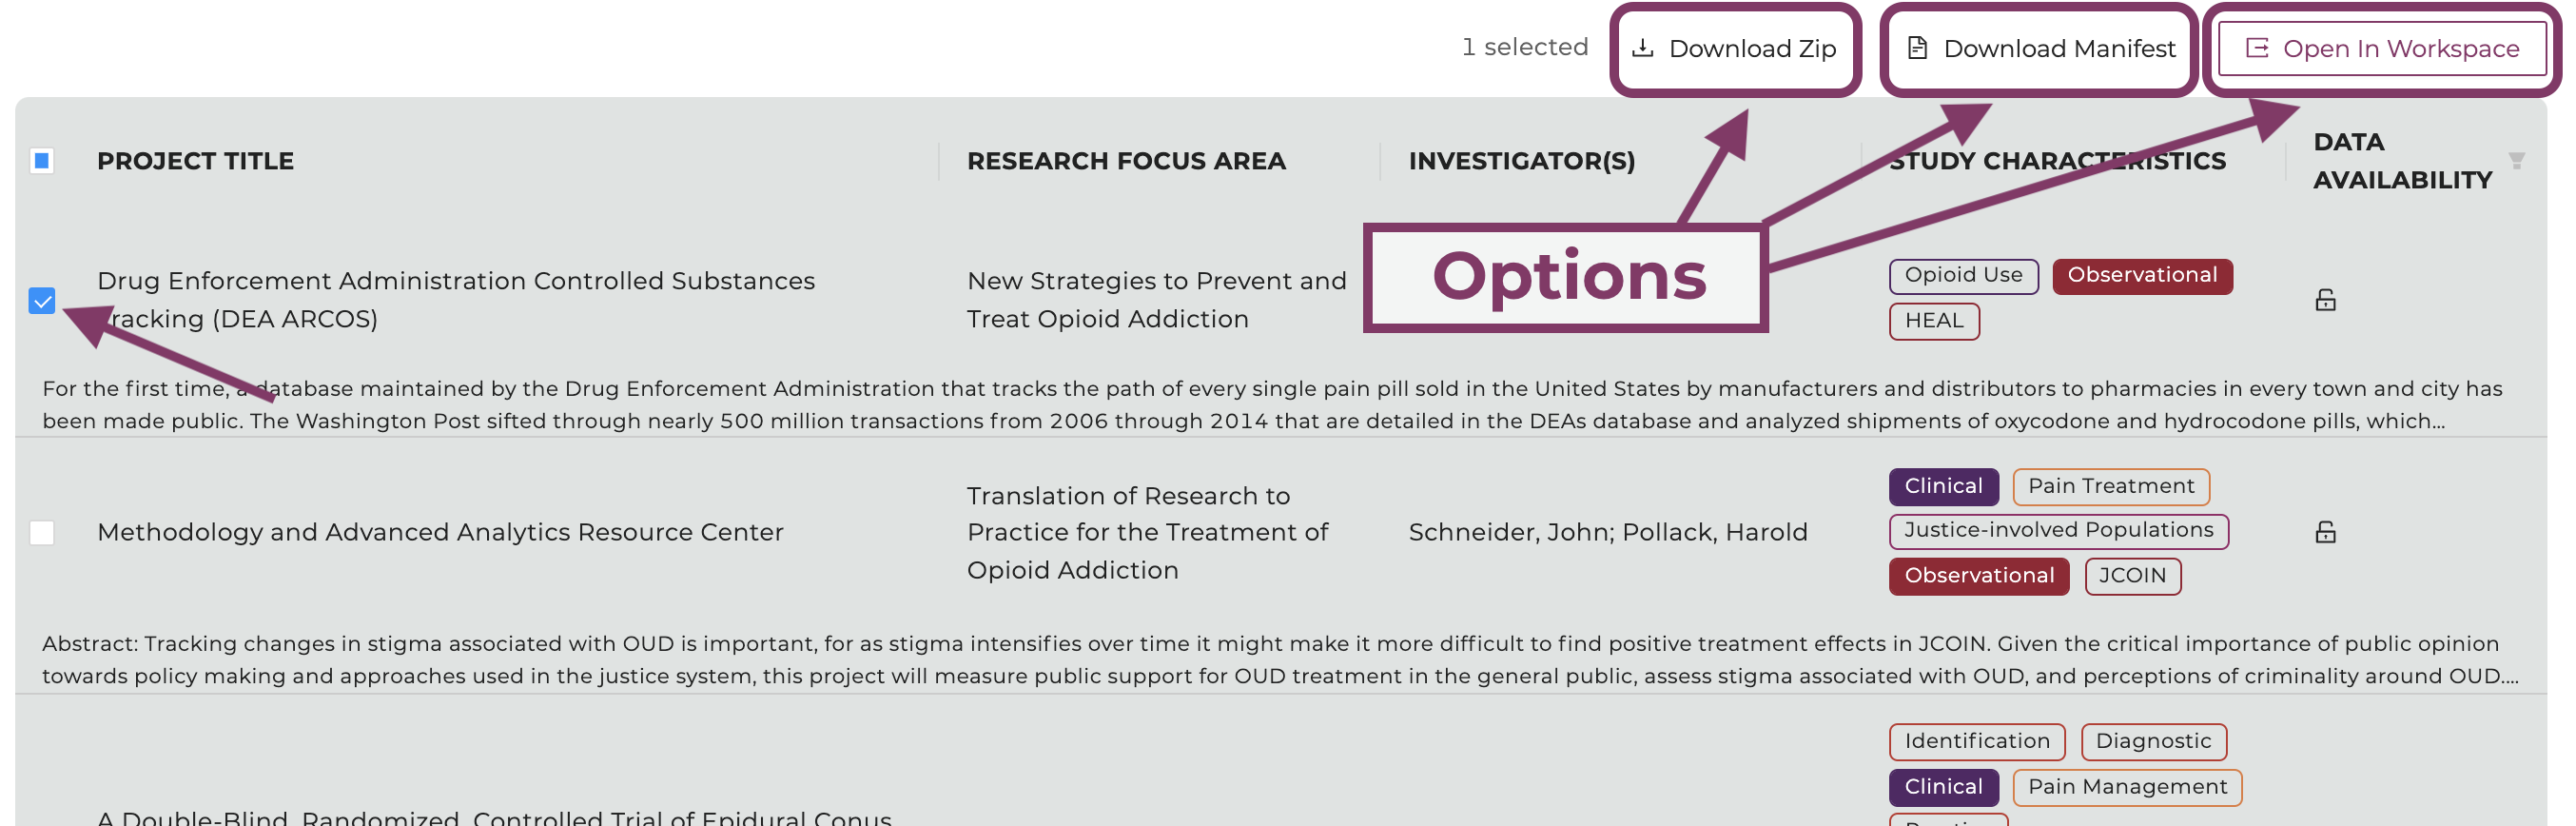Click the document icon on Download Manifest
Viewport: 2576px width, 826px height.
1917,48
